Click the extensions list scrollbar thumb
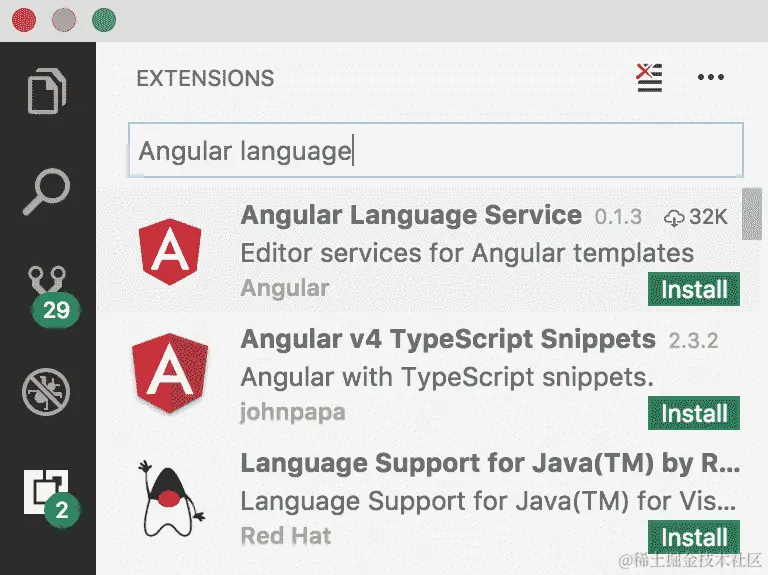 point(752,214)
